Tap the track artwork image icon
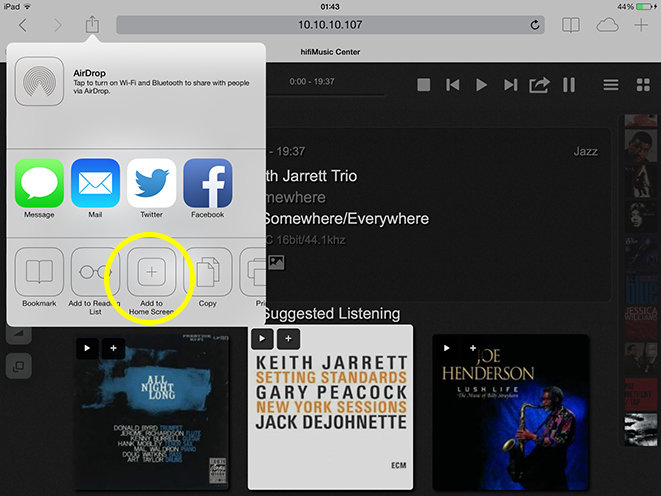The width and height of the screenshot is (661, 496). tap(277, 262)
